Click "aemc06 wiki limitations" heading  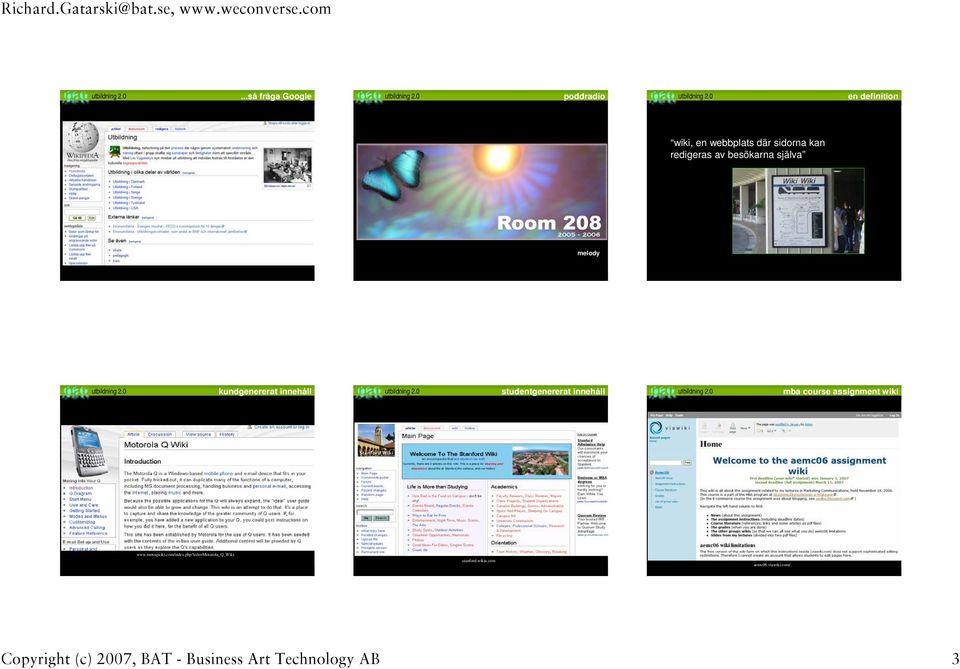pyautogui.click(x=727, y=545)
